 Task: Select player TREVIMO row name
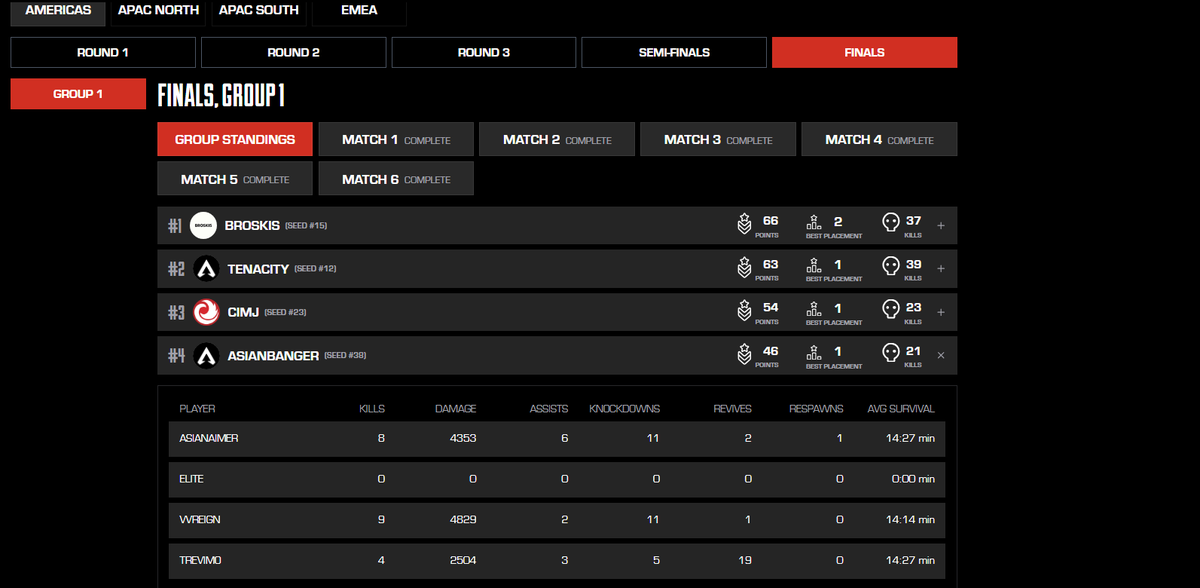click(x=200, y=561)
